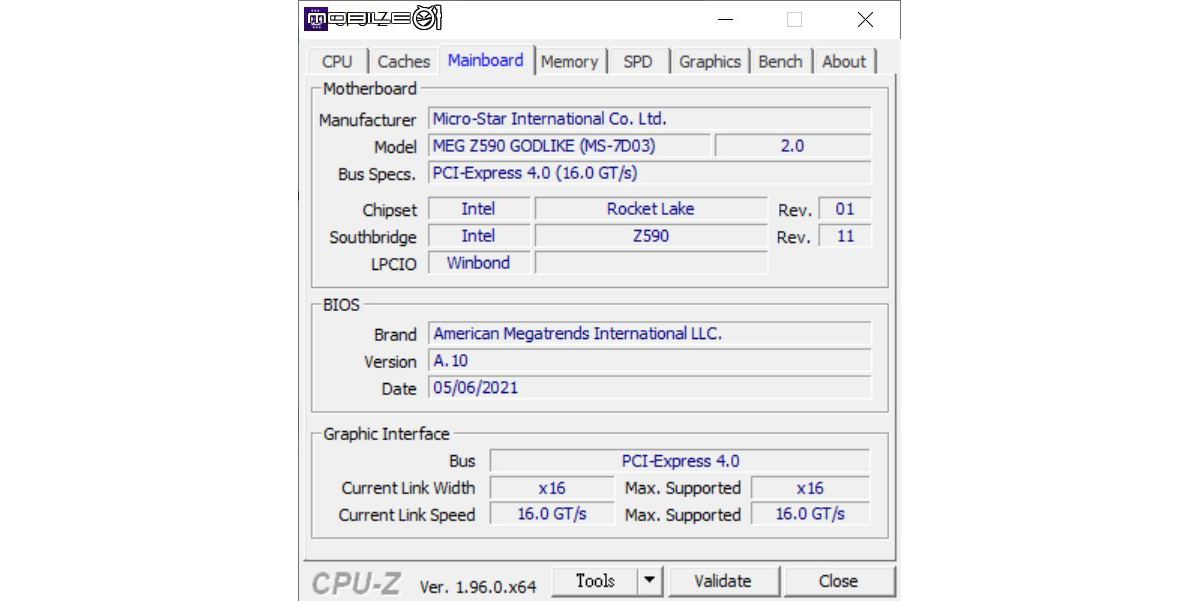Click the Manufacturer label
Screen dimensions: 1200x601
(367, 120)
